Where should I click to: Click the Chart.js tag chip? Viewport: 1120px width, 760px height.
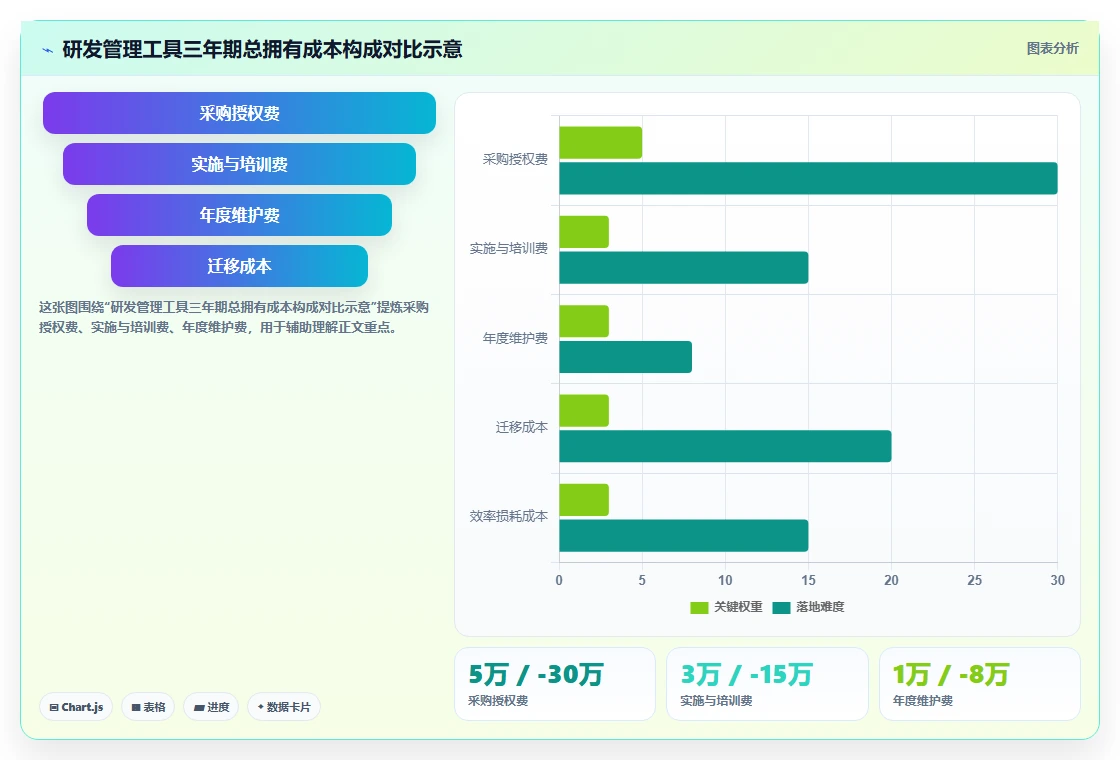pyautogui.click(x=76, y=707)
